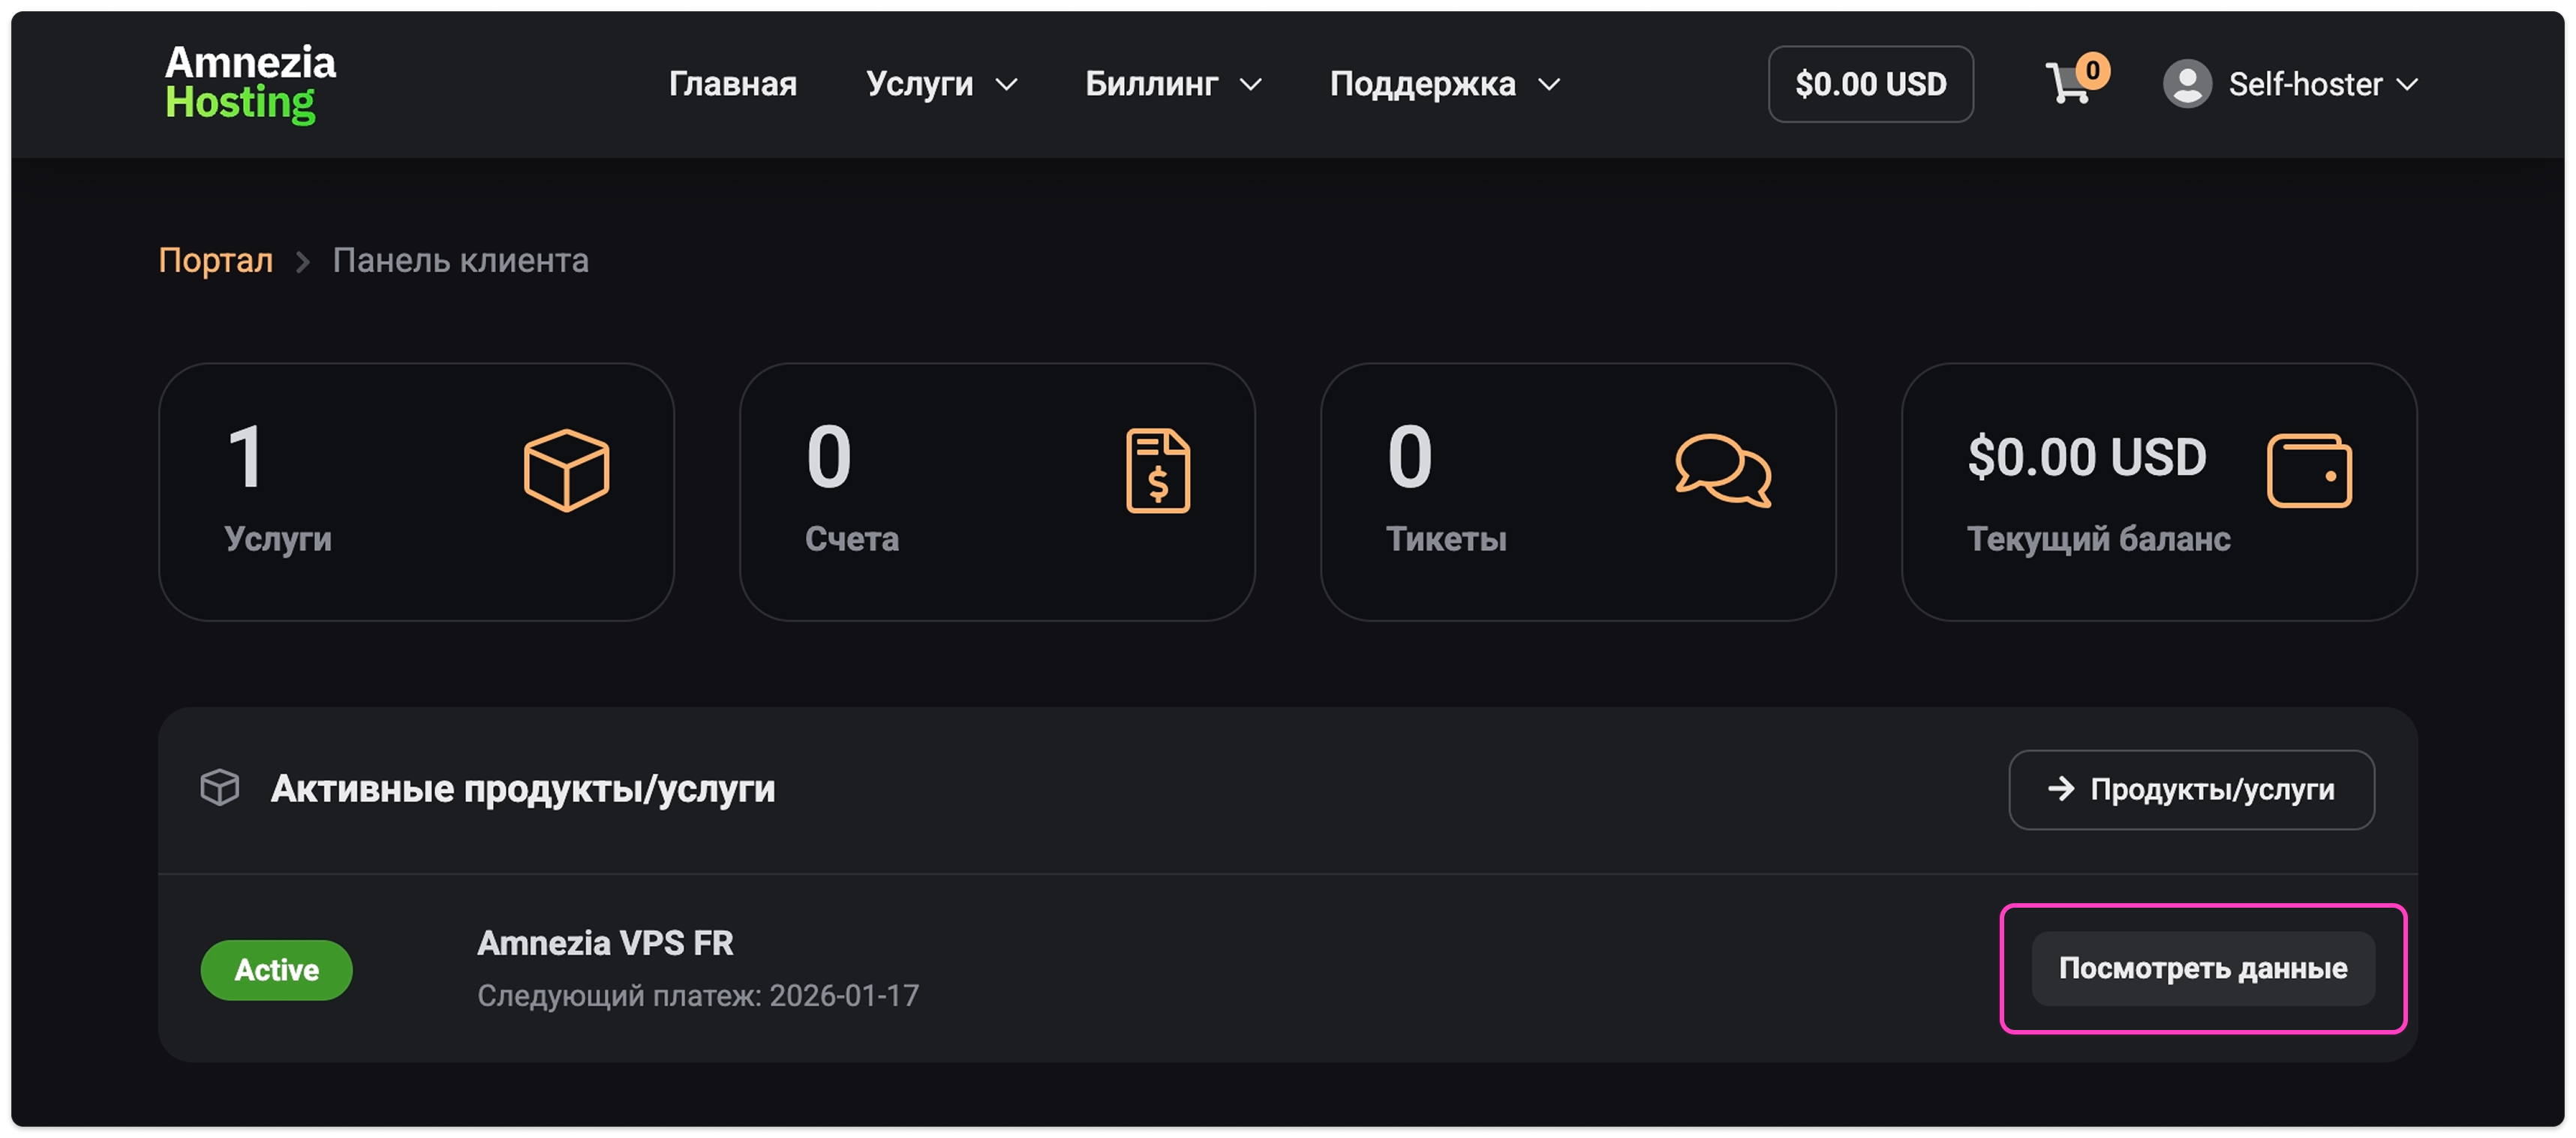Select the Amnezia VPS FR service name
This screenshot has height=1138, width=2576.
[605, 943]
